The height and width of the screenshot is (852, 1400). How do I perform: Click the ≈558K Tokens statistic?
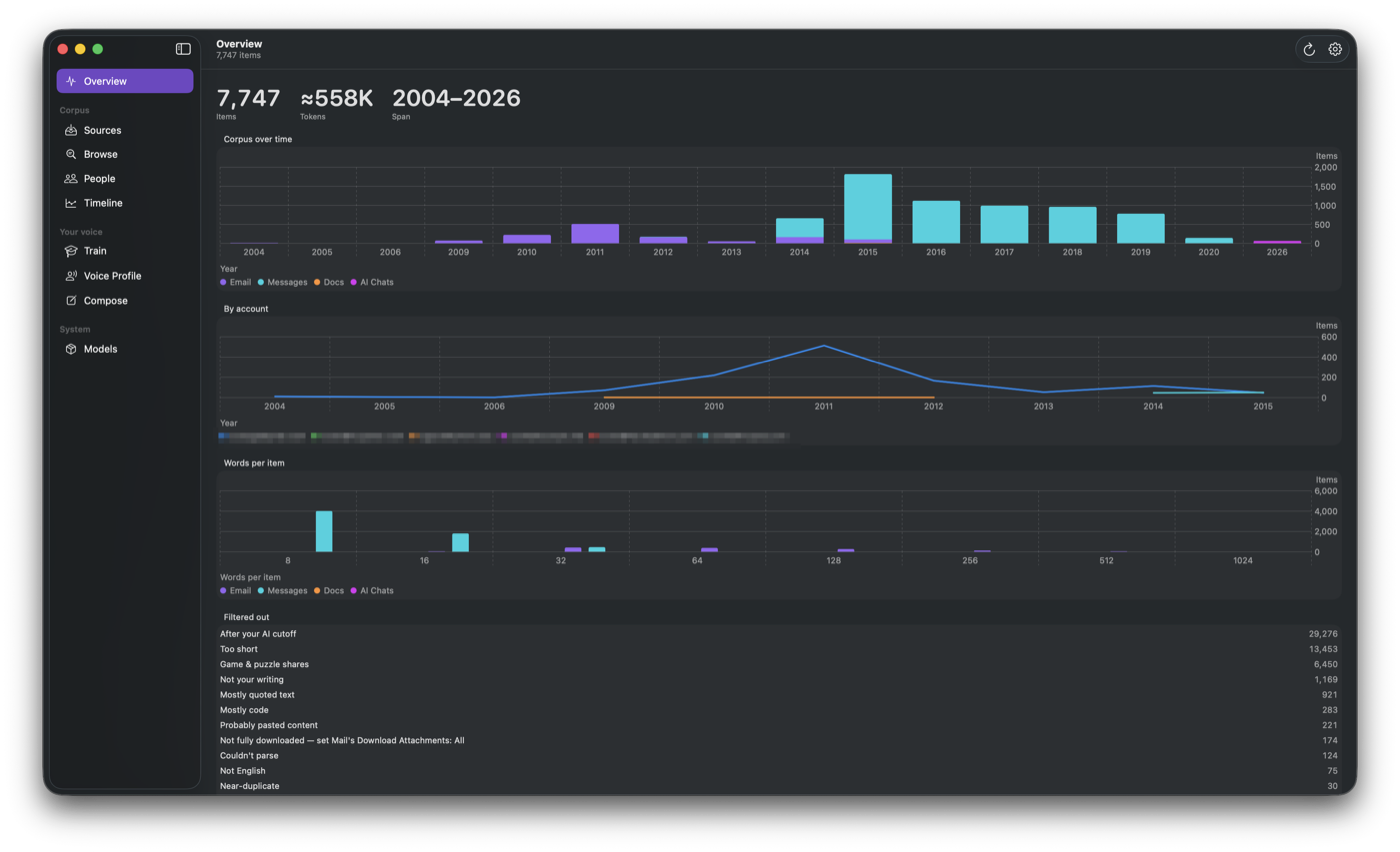click(337, 103)
